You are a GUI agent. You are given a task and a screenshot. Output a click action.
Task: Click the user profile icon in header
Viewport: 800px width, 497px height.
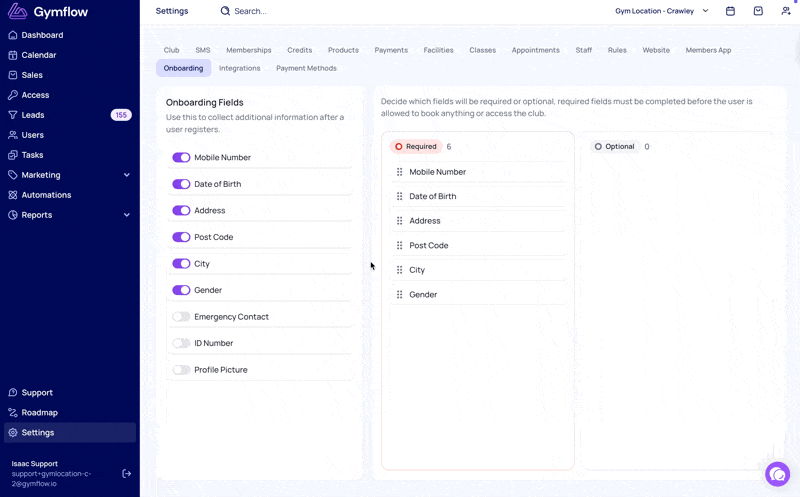[786, 11]
